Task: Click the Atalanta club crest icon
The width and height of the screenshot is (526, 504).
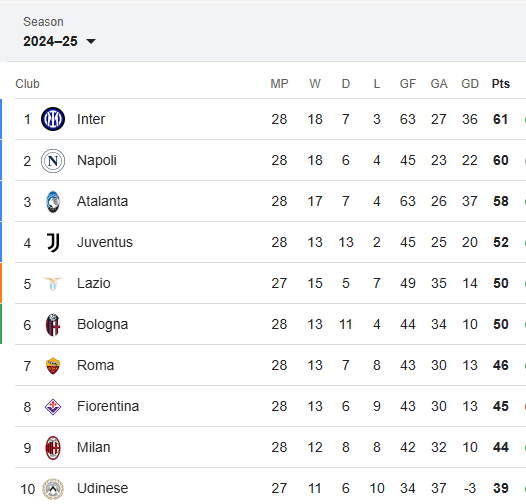Action: [53, 202]
